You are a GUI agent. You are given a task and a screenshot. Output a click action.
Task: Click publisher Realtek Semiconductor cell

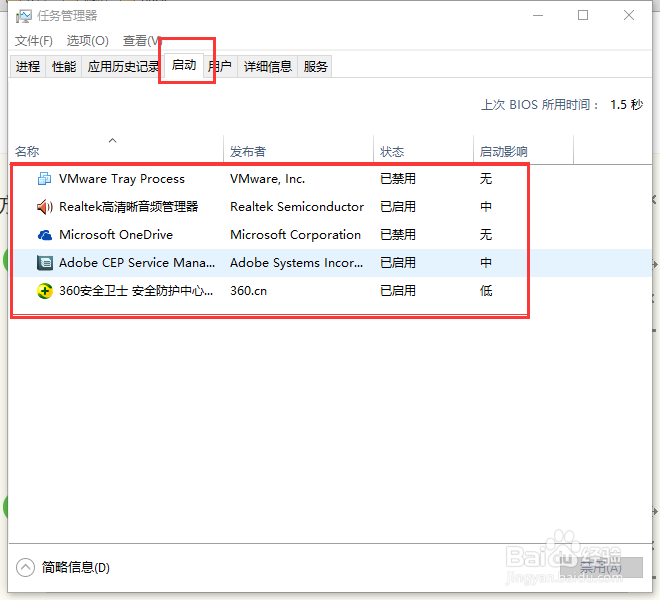pyautogui.click(x=297, y=207)
